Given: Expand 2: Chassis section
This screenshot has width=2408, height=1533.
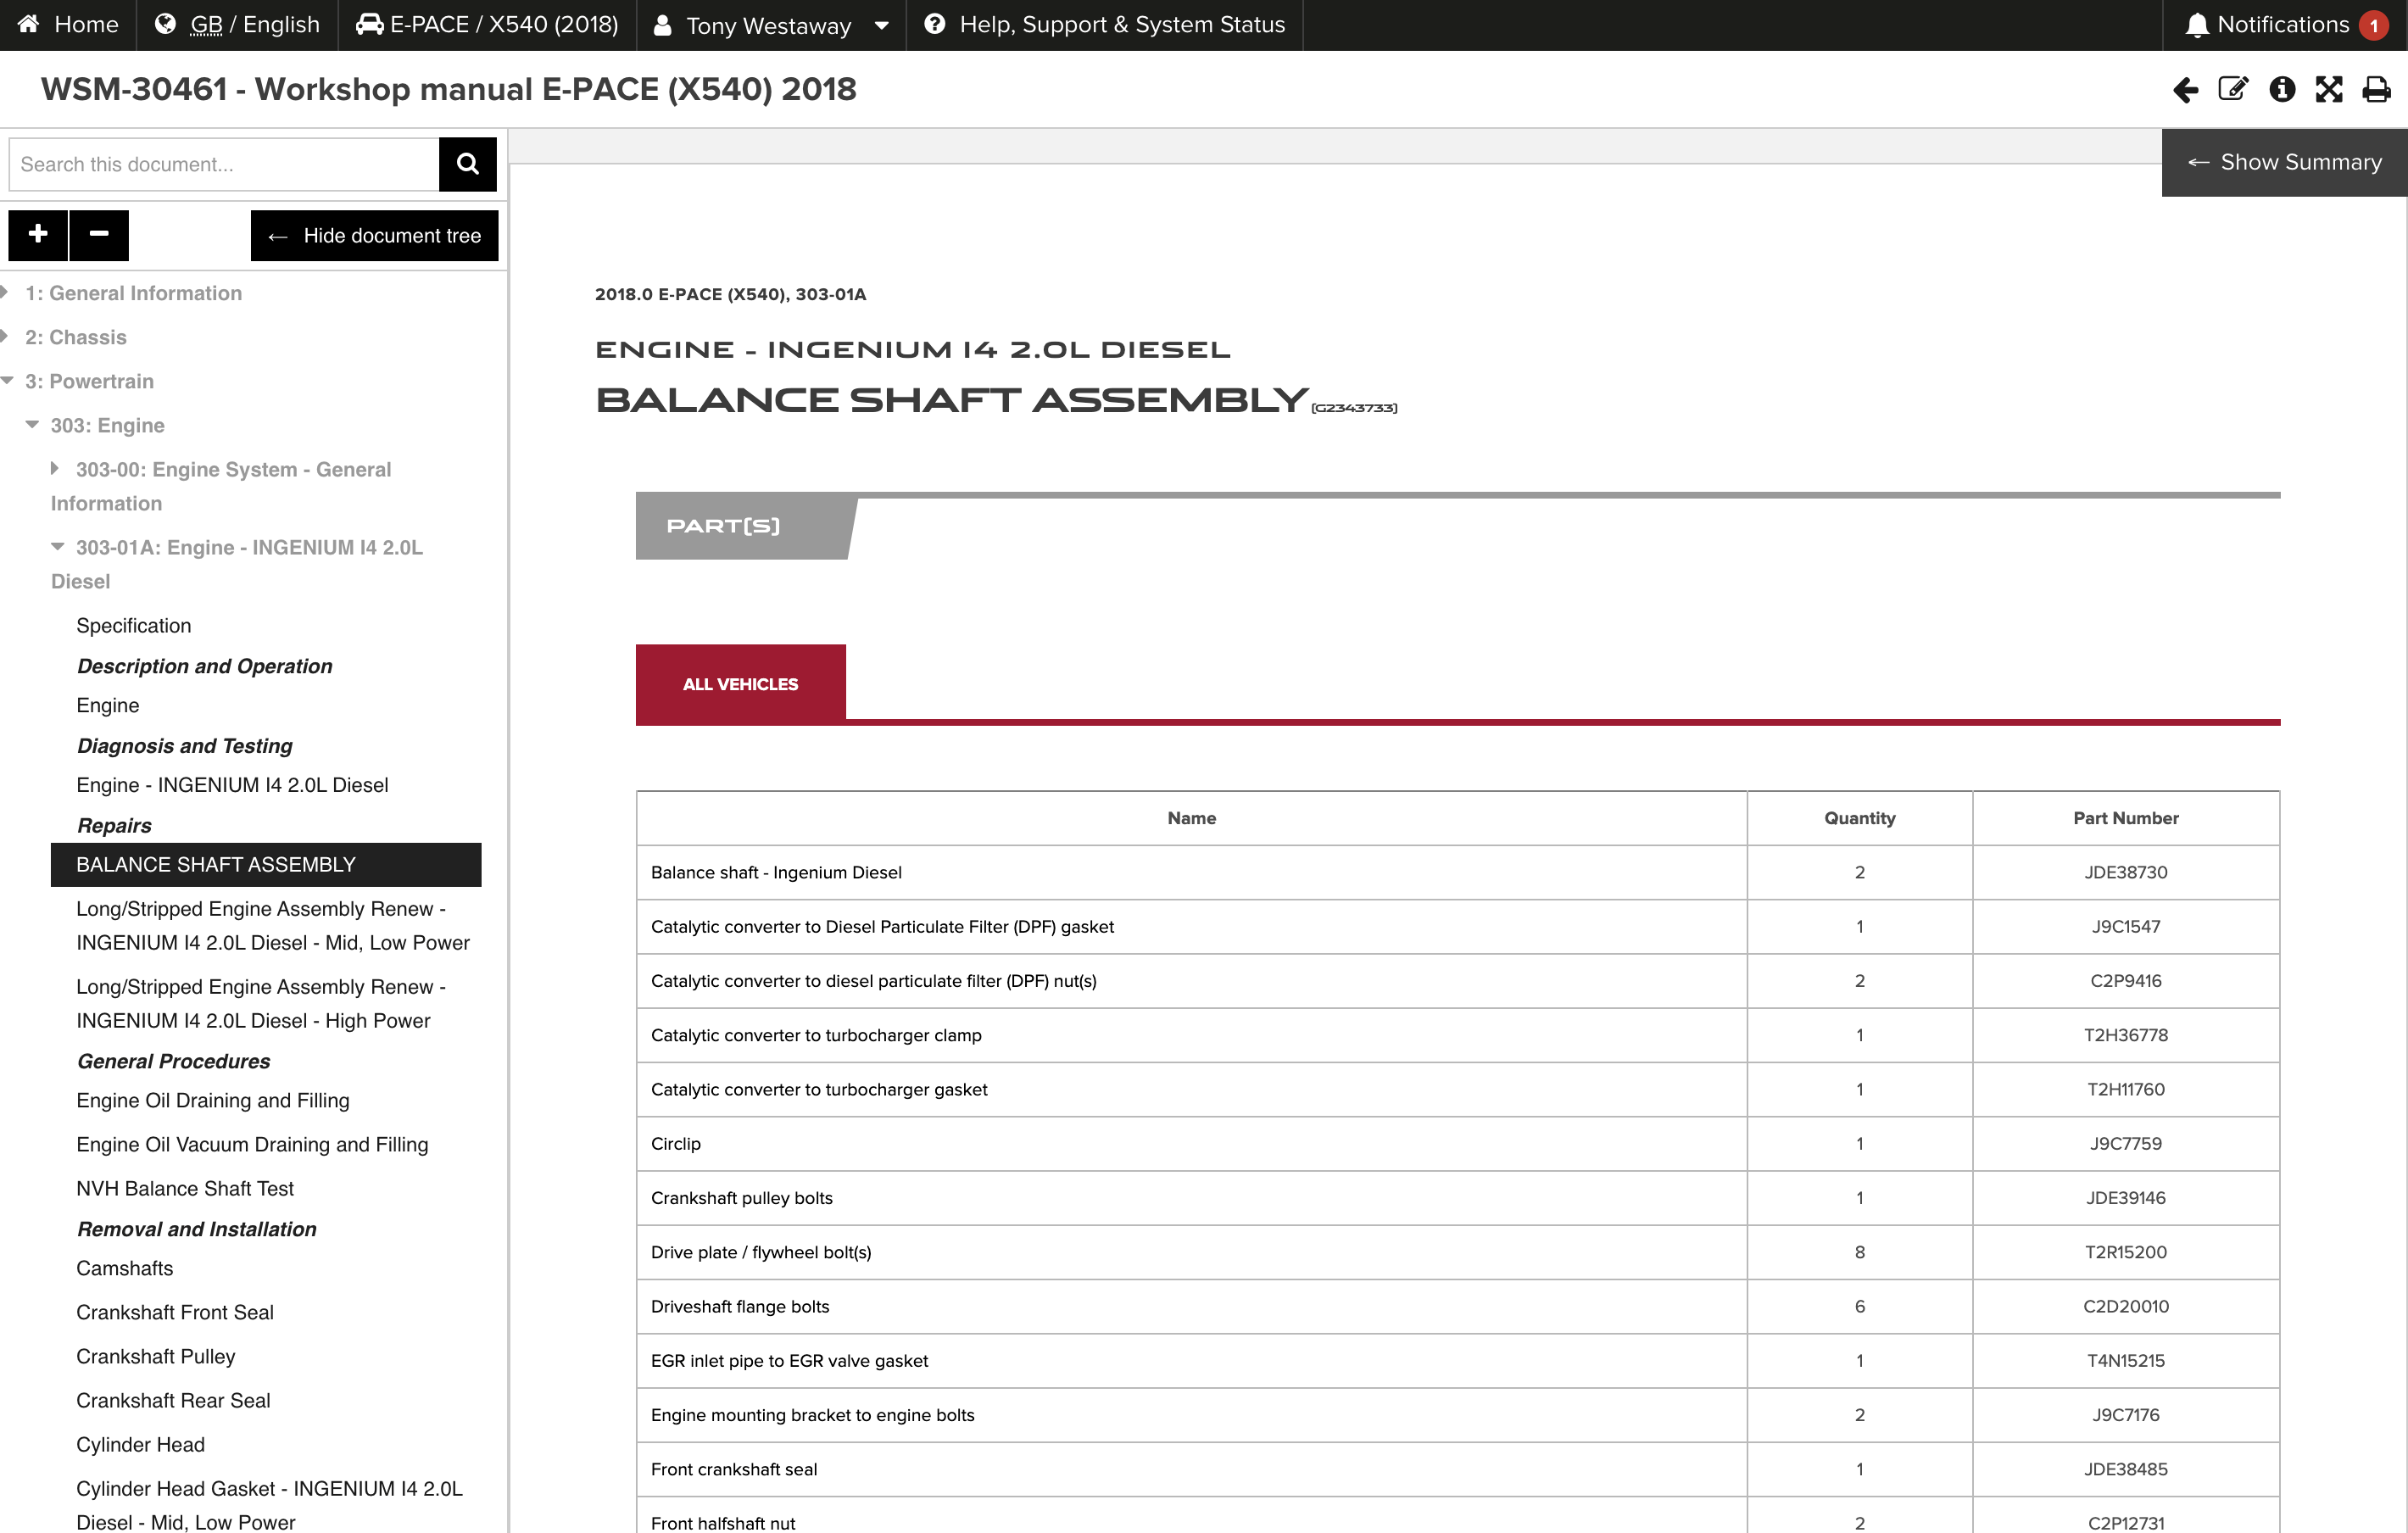Looking at the screenshot, I should [5, 336].
